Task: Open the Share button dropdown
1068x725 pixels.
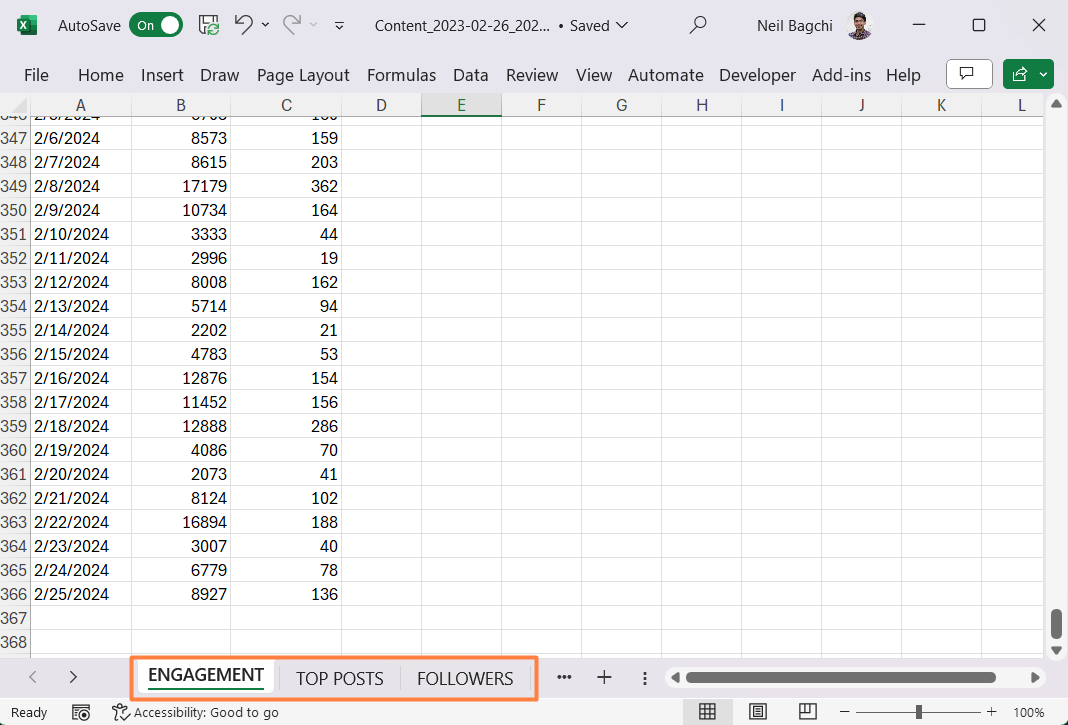Action: 1042,74
